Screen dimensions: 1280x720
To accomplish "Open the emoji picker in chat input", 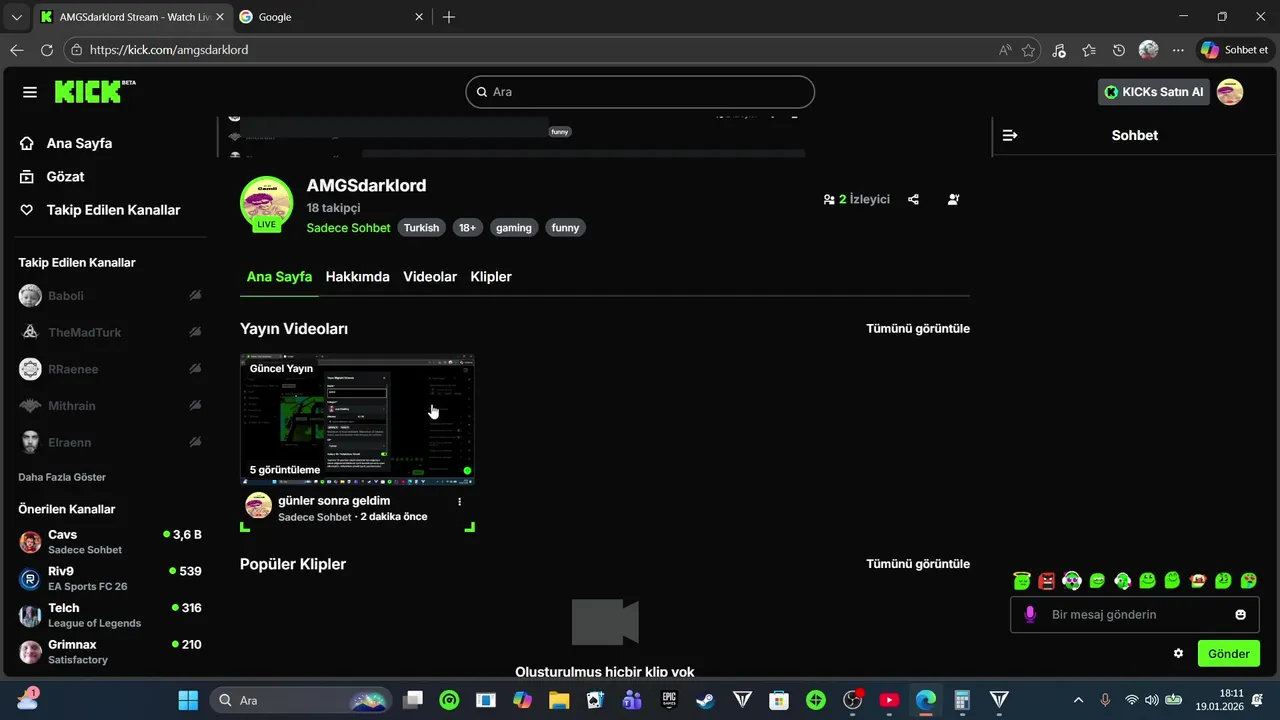I will coord(1241,615).
